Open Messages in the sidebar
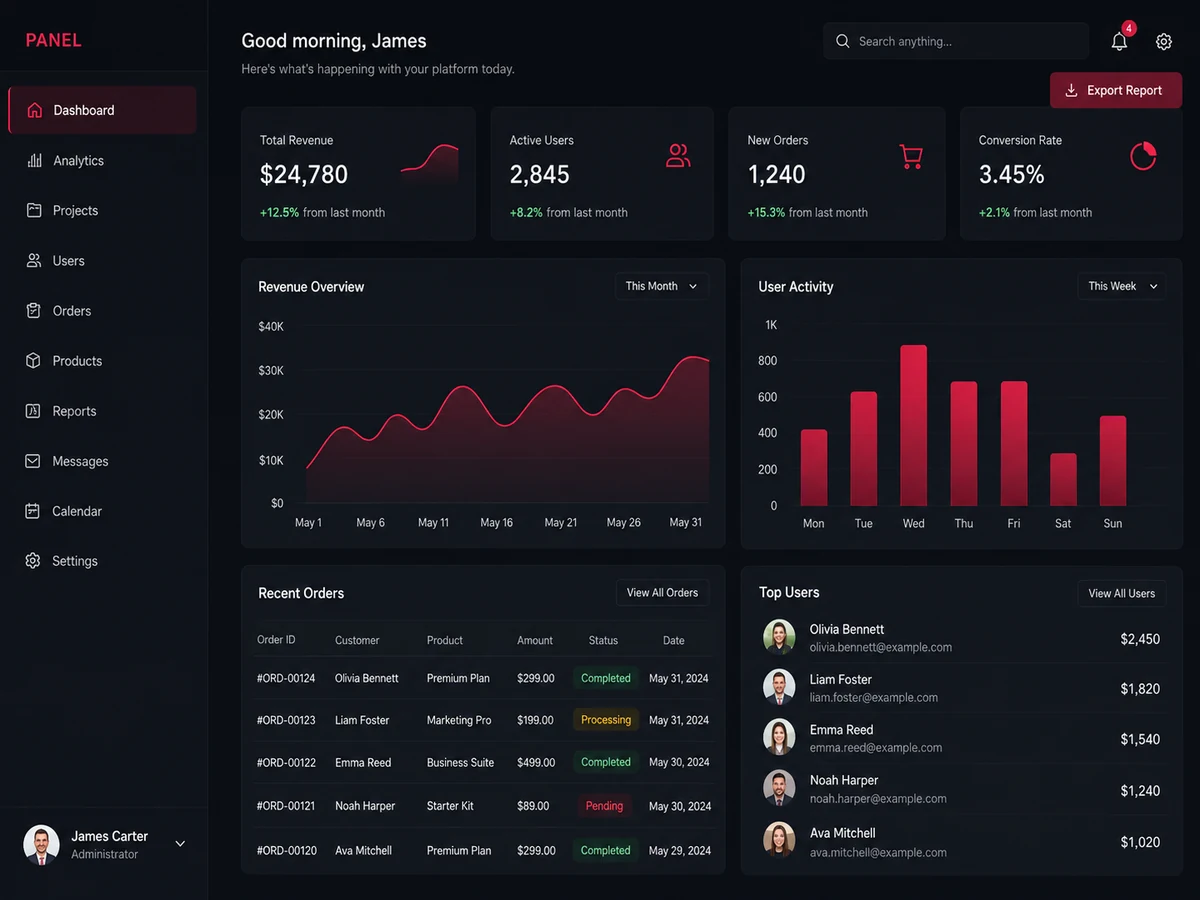This screenshot has height=900, width=1200. click(x=102, y=461)
